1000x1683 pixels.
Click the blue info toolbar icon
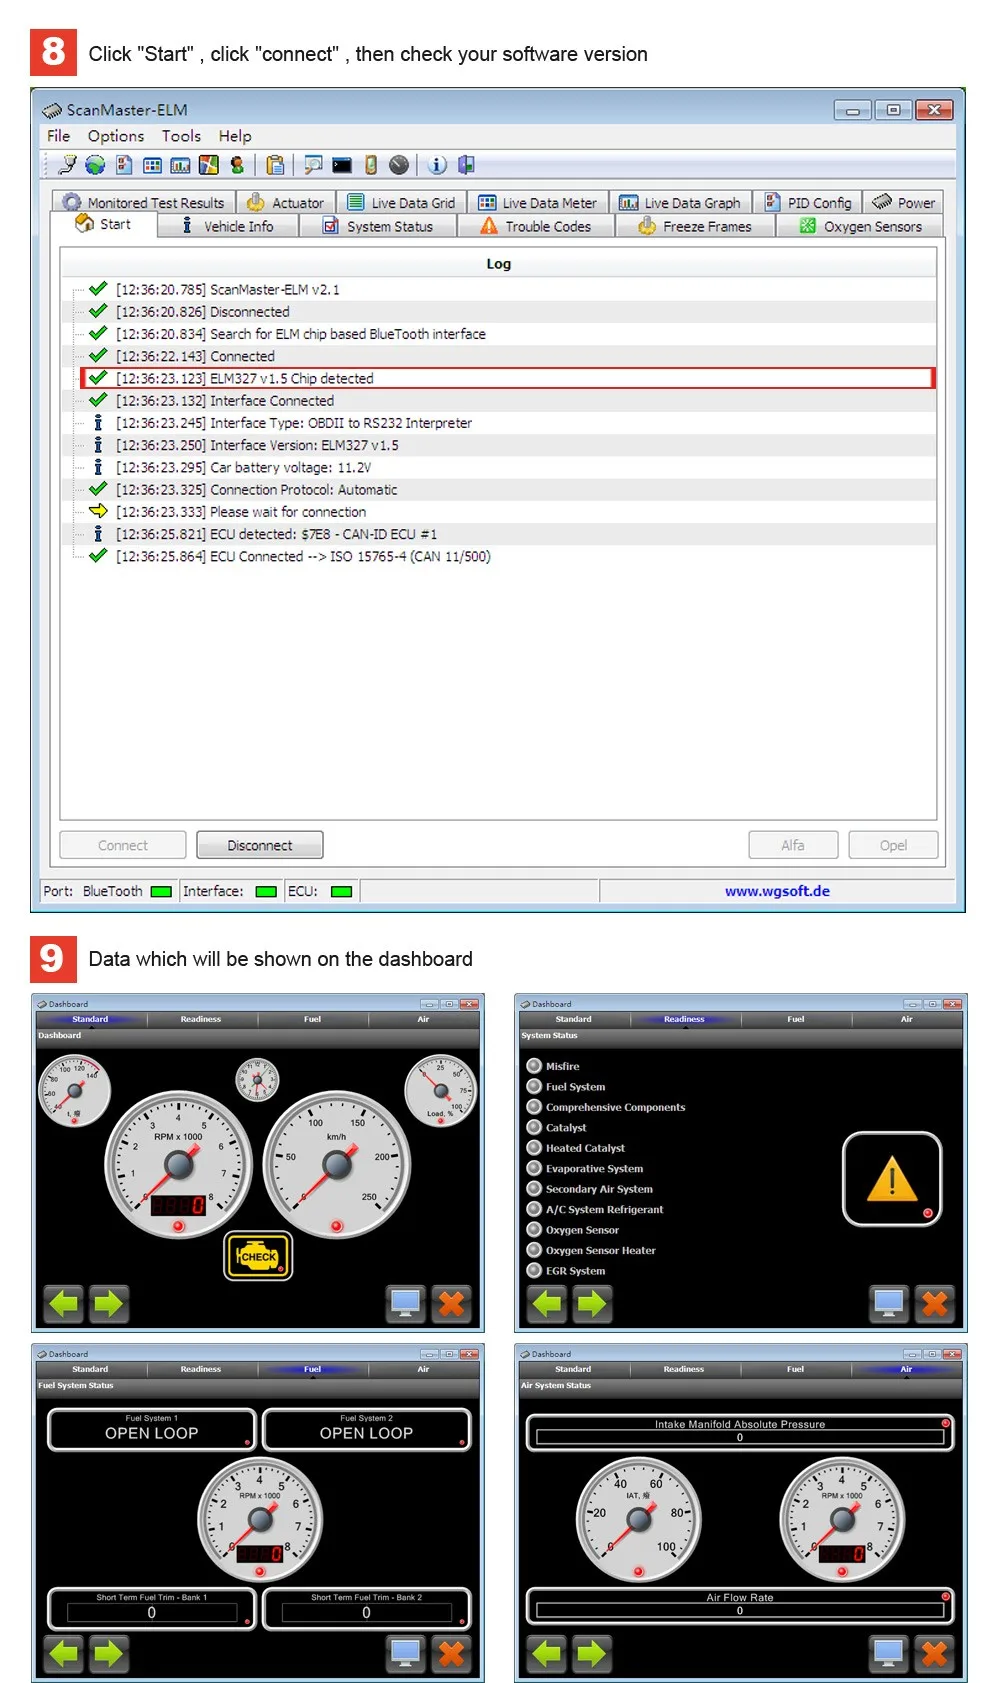coord(437,165)
